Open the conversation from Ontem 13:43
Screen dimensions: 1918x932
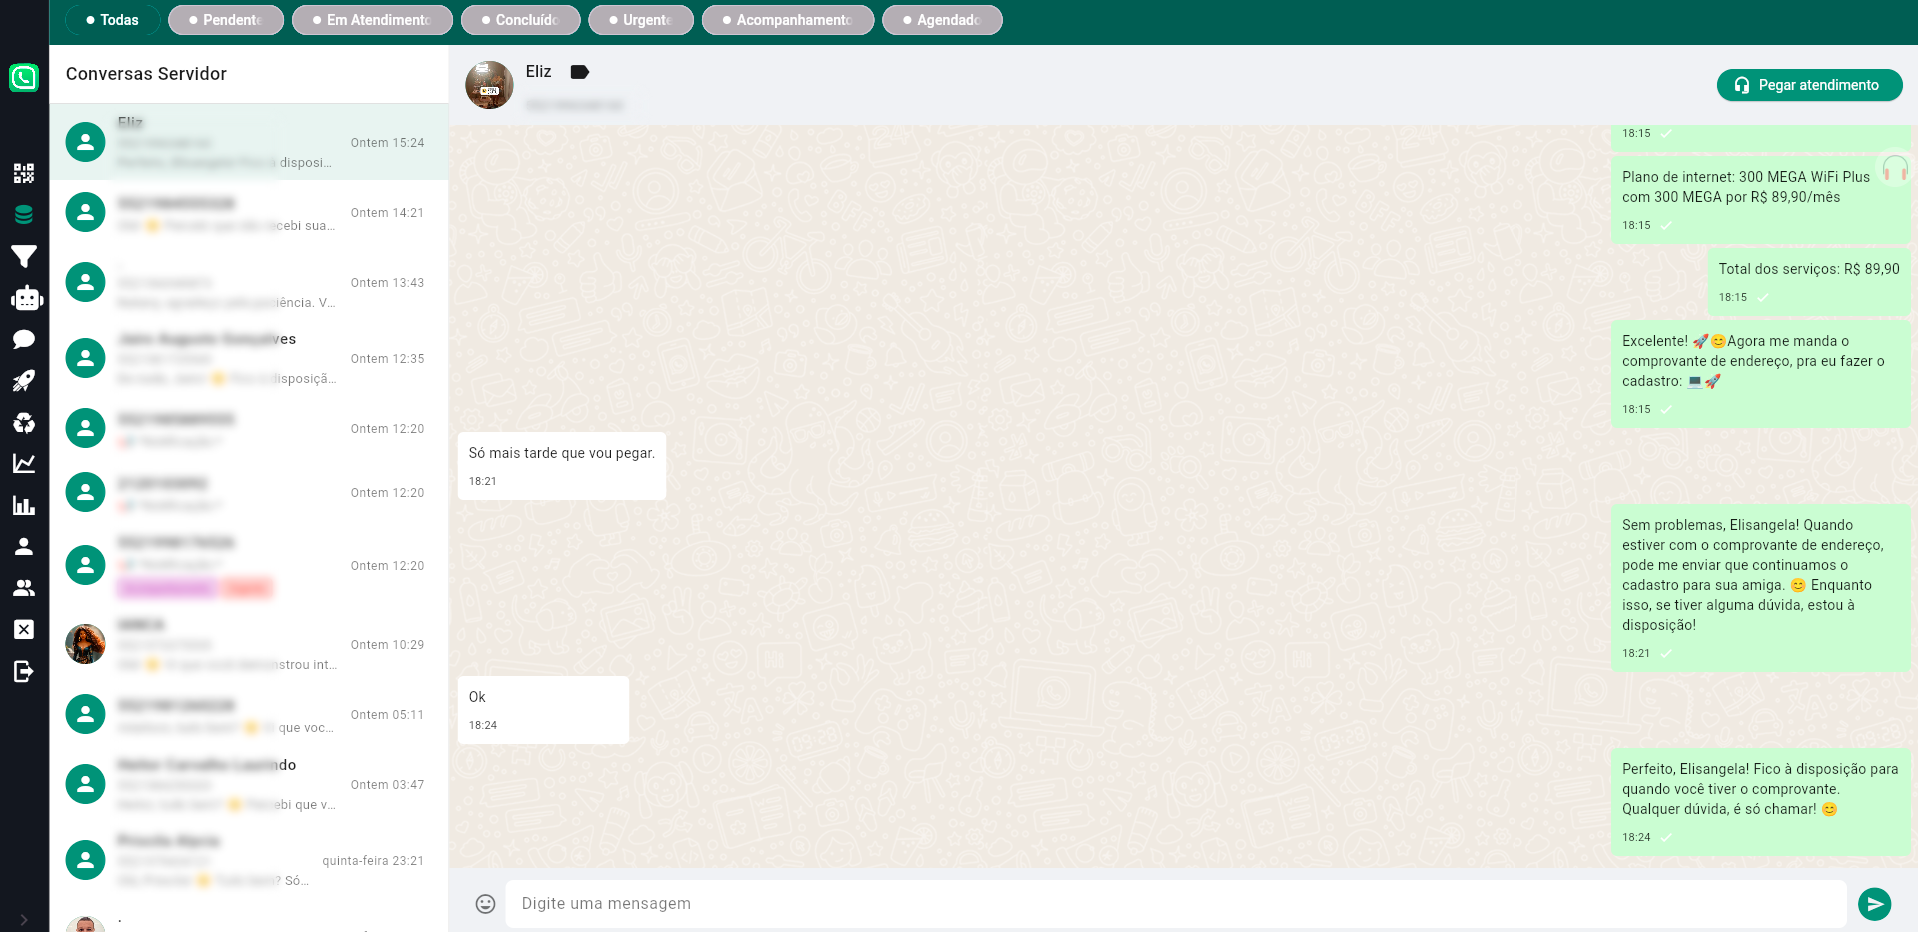[249, 283]
